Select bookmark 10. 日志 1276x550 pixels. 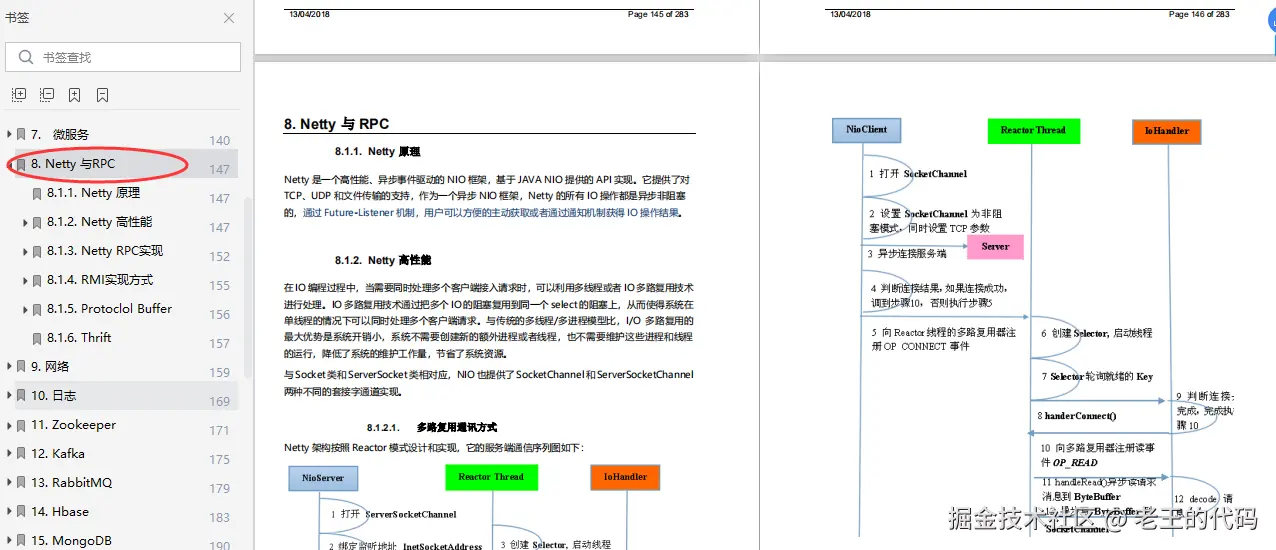[53, 395]
